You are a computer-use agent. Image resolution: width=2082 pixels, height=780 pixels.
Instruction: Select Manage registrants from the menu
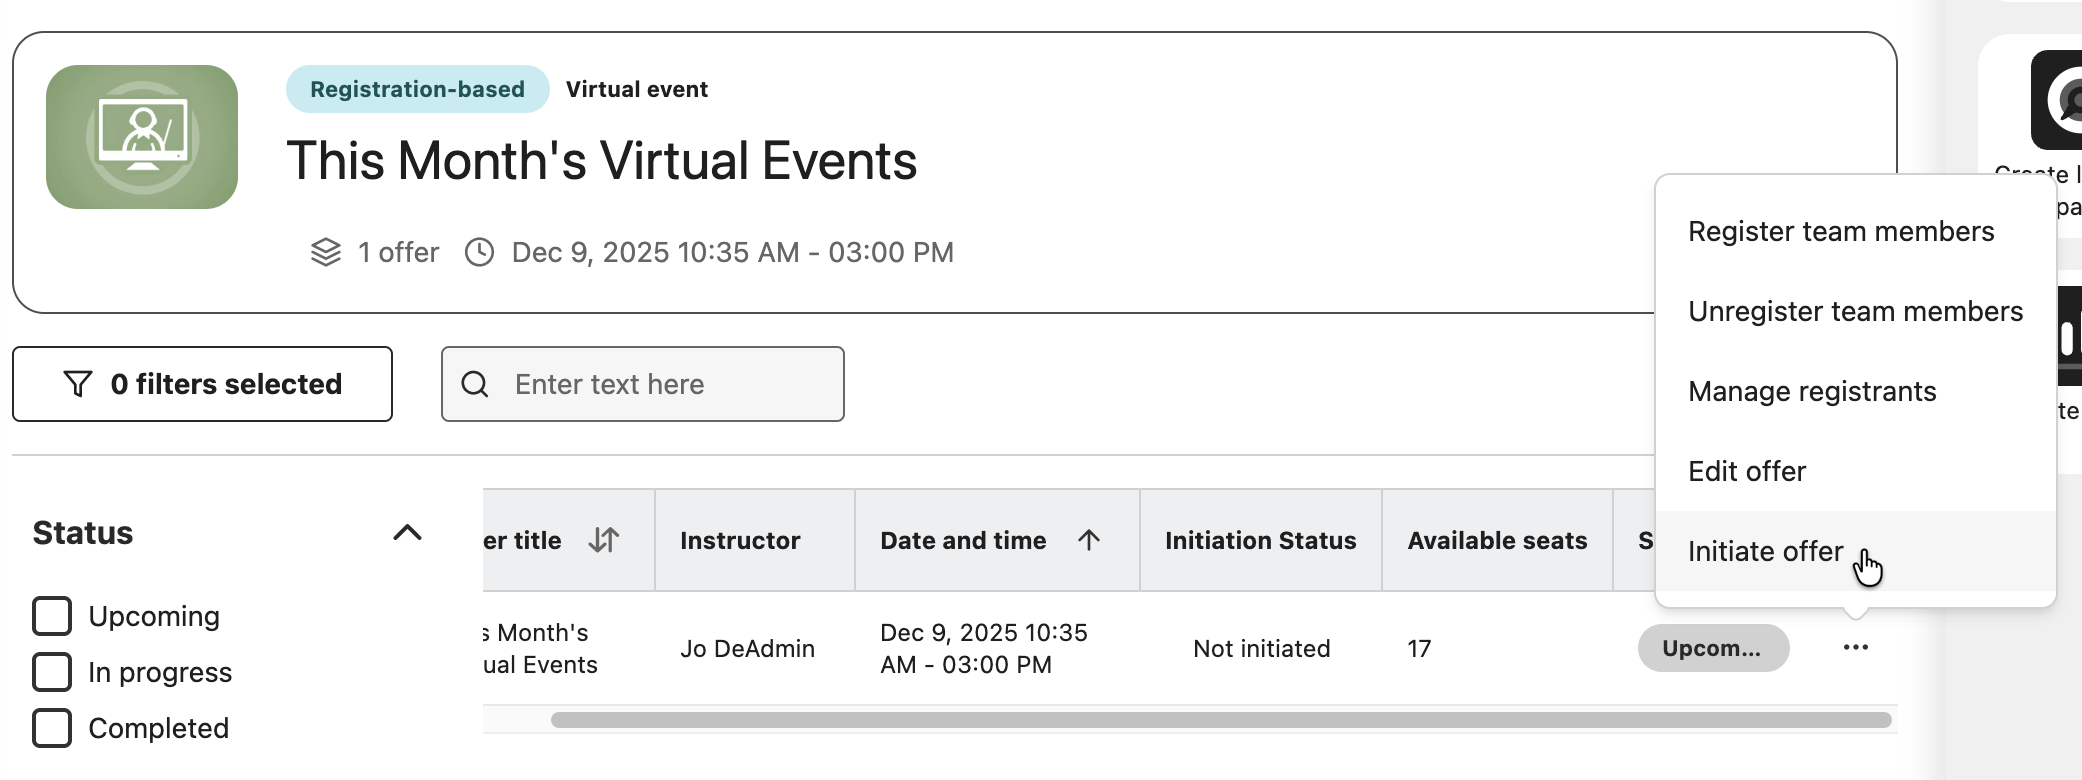click(1811, 391)
